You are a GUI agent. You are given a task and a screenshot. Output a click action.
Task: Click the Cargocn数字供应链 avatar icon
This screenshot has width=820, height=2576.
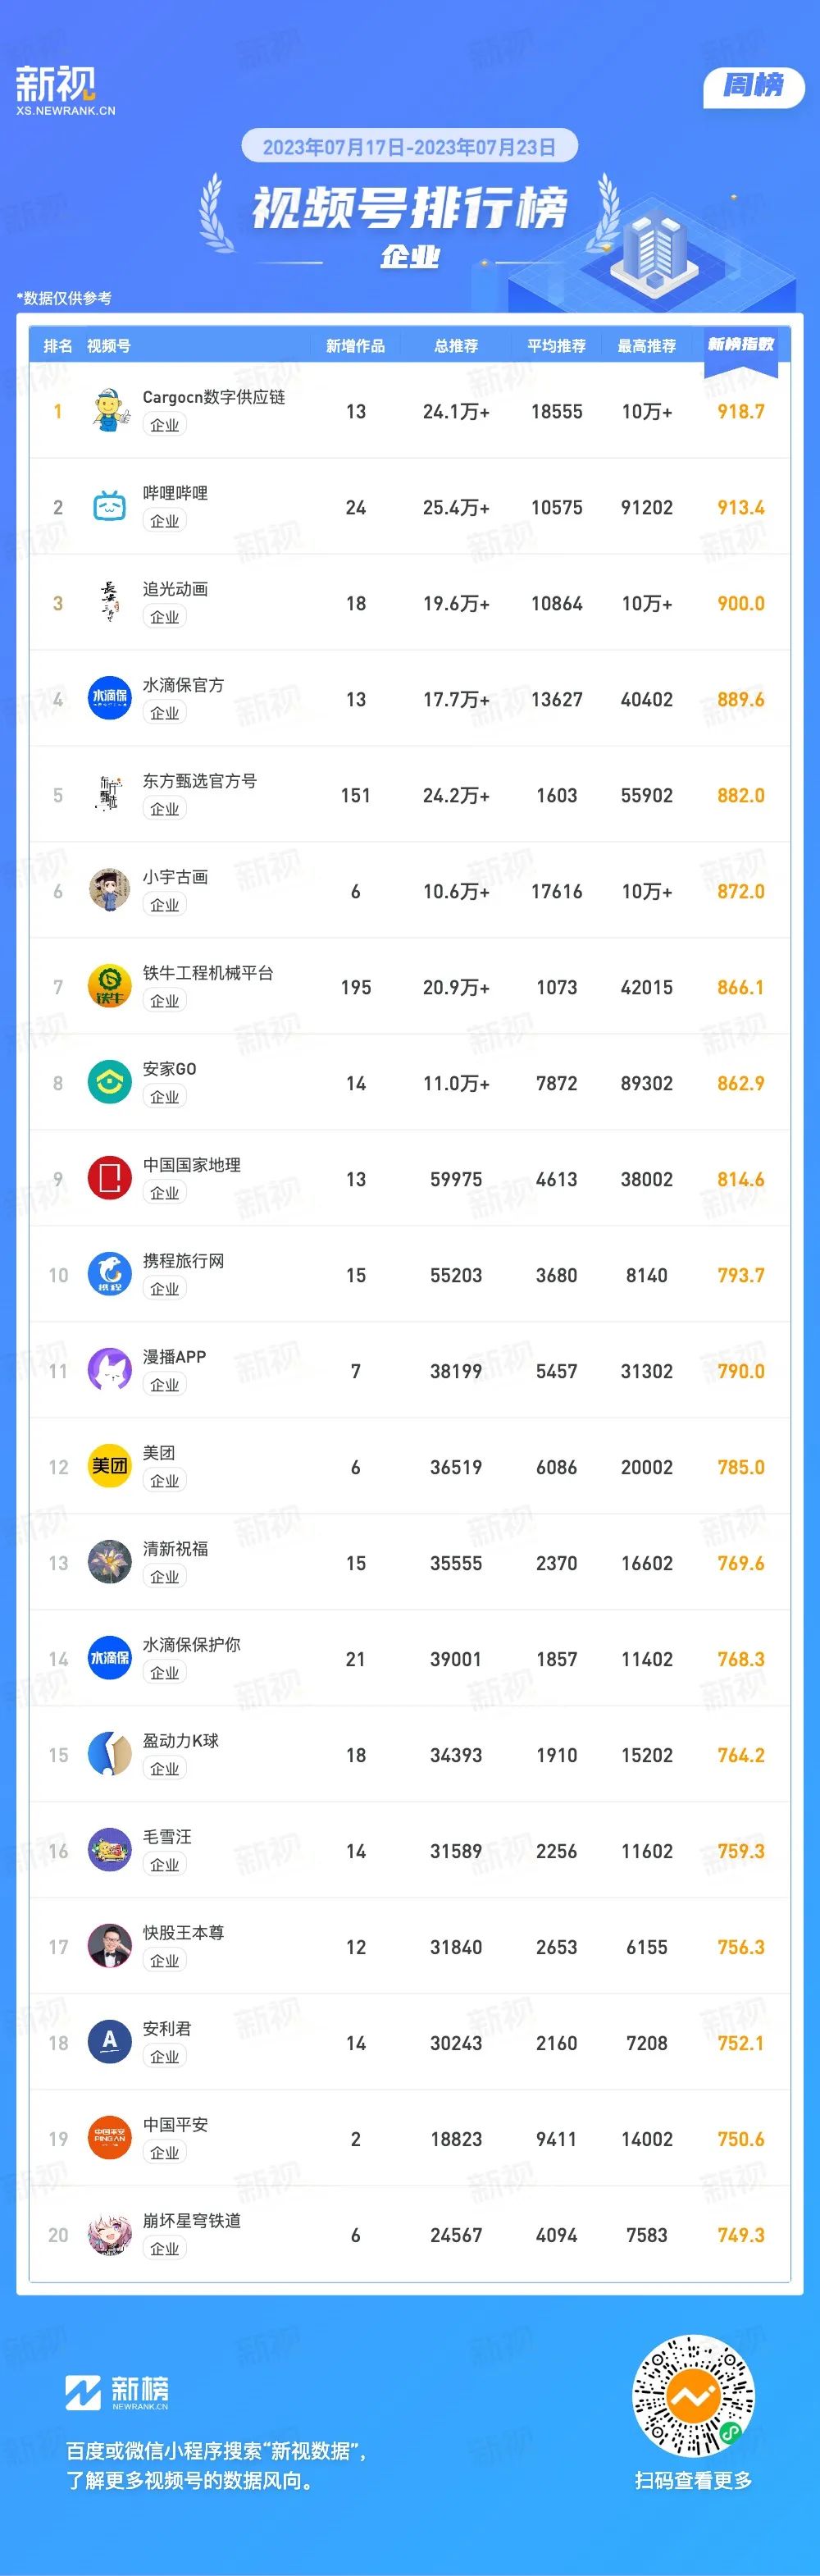[110, 411]
